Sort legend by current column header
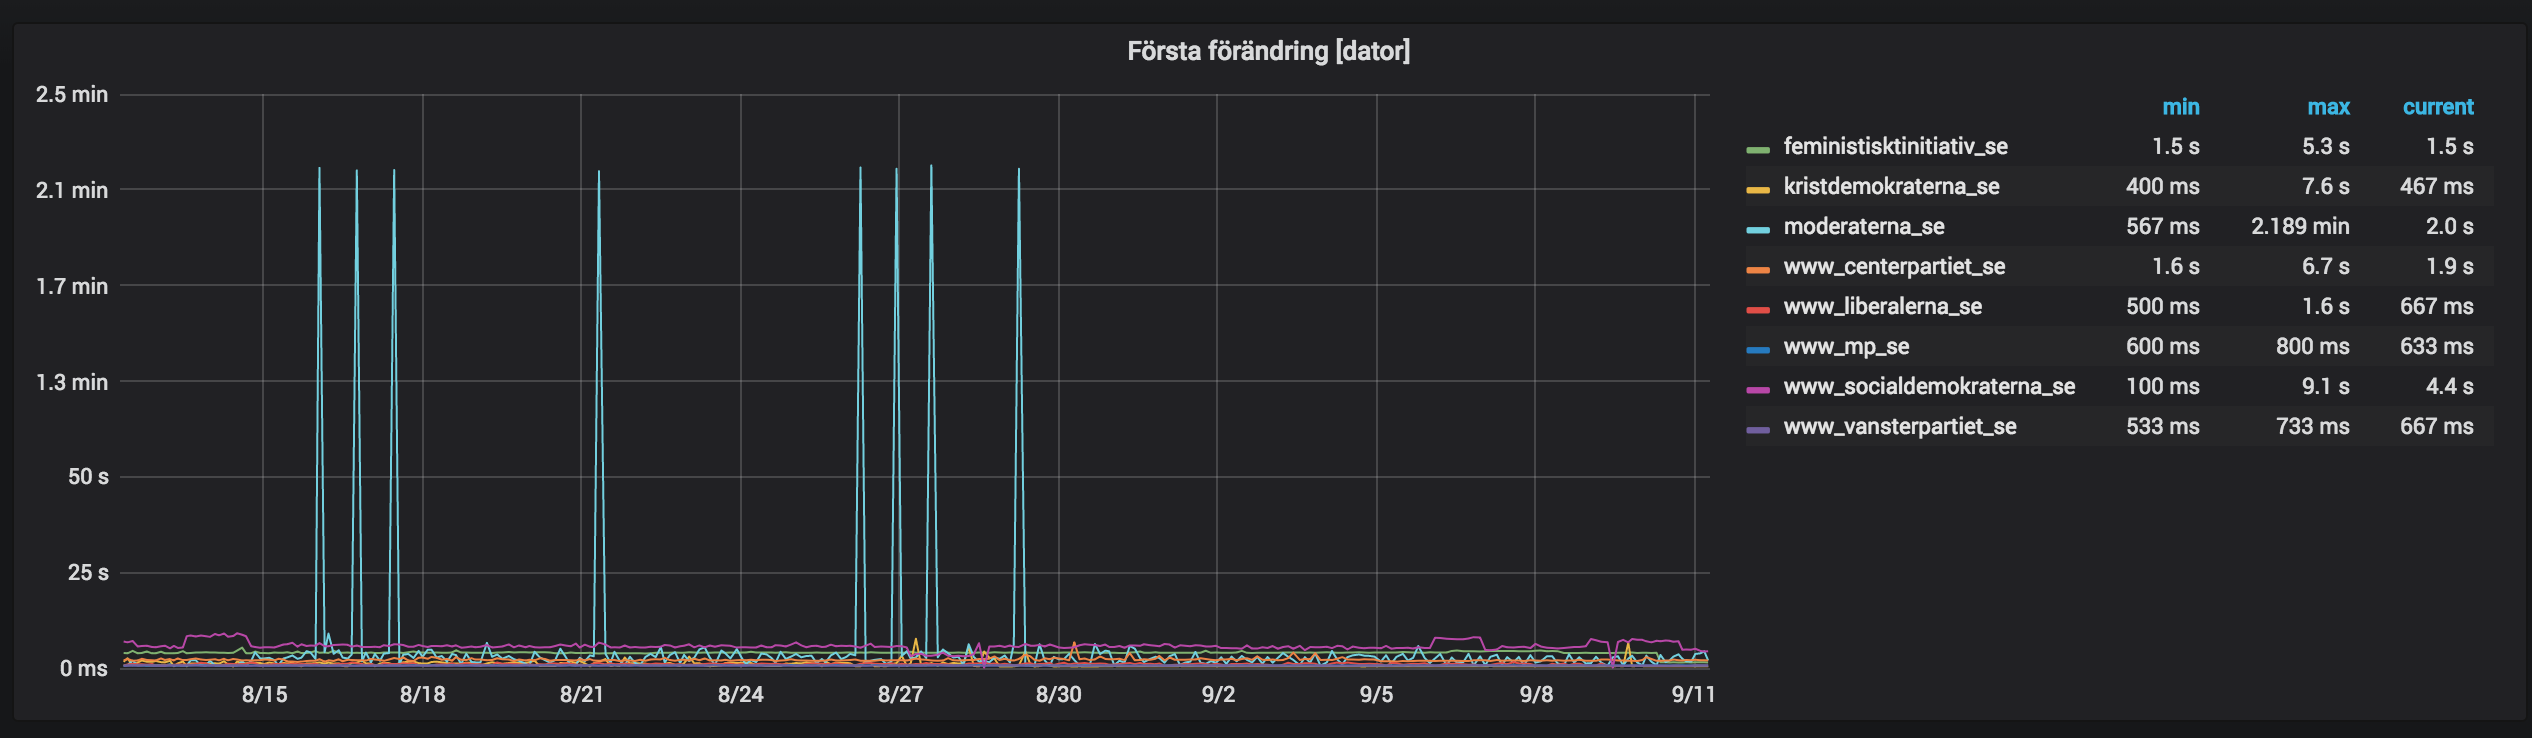Viewport: 2532px width, 738px height. [x=2438, y=107]
